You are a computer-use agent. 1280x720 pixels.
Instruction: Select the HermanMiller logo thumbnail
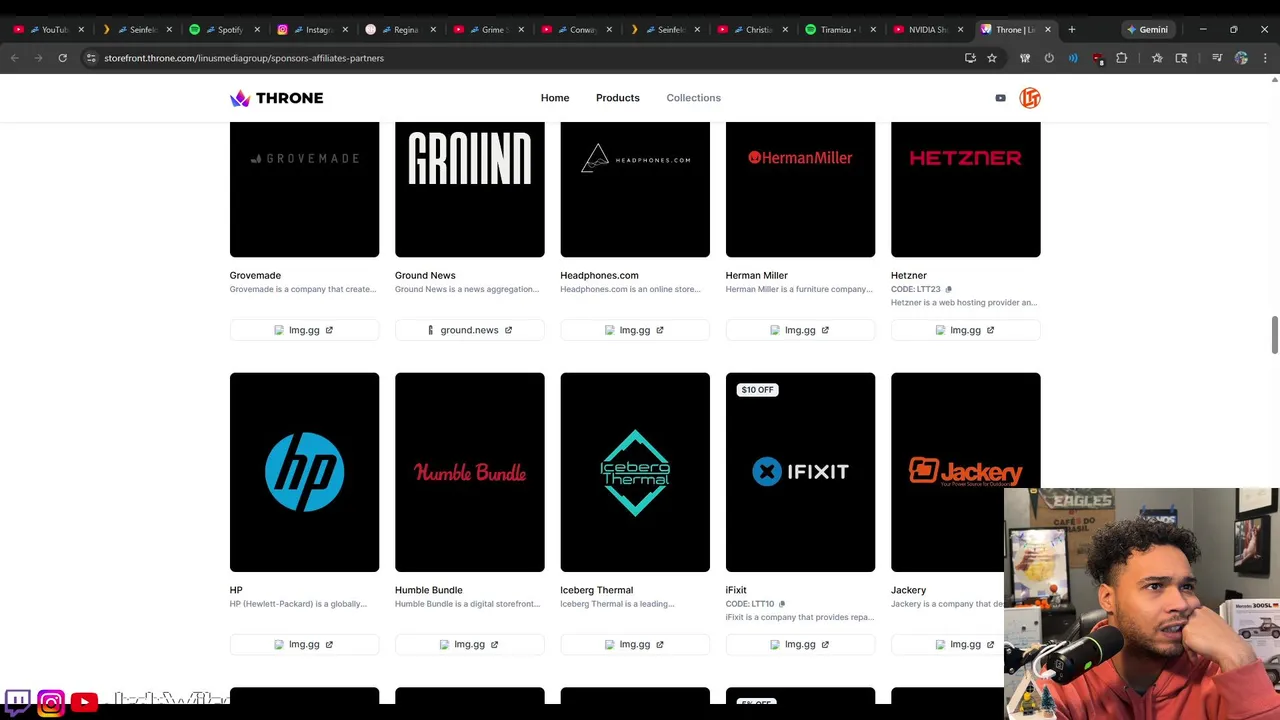pyautogui.click(x=800, y=190)
